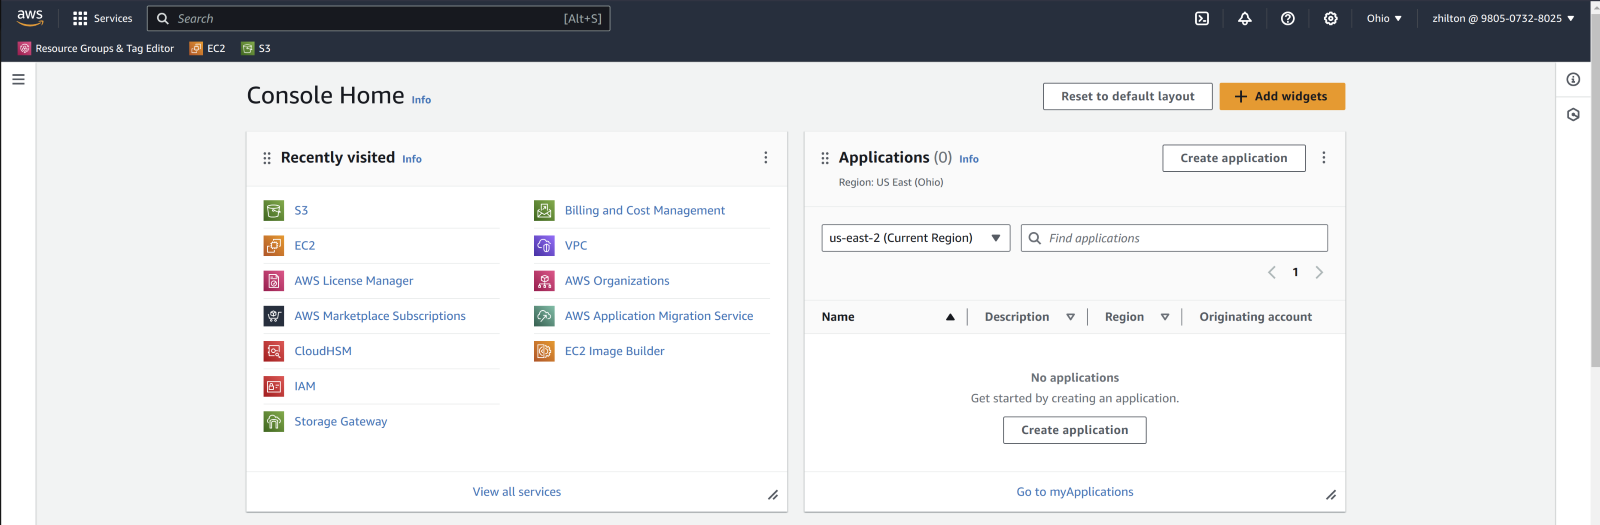Click resize handle of Applications widget

(1331, 495)
